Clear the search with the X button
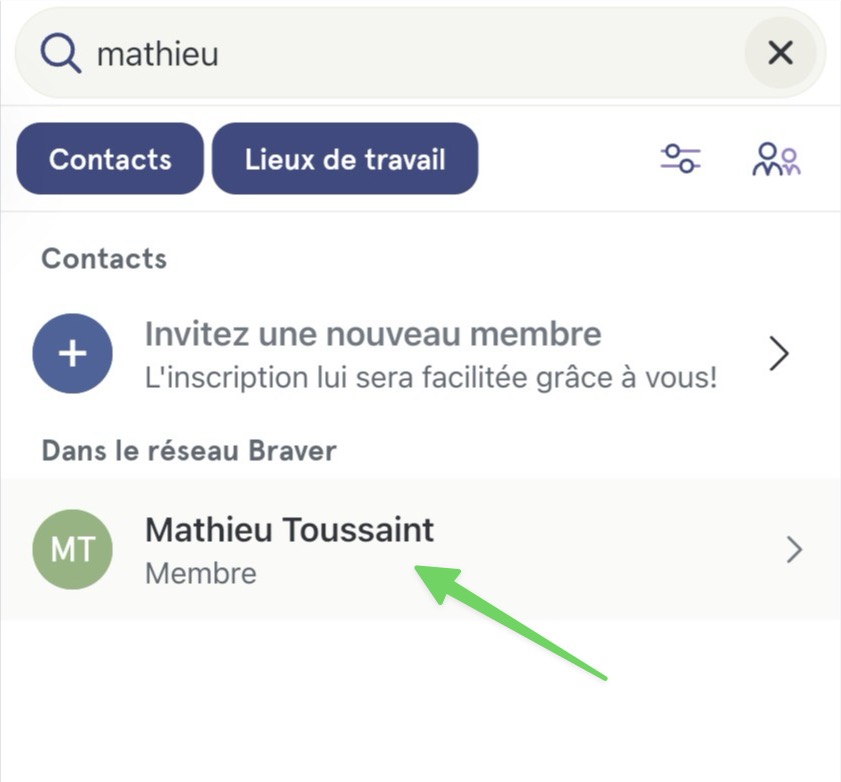841x782 pixels. click(x=780, y=53)
